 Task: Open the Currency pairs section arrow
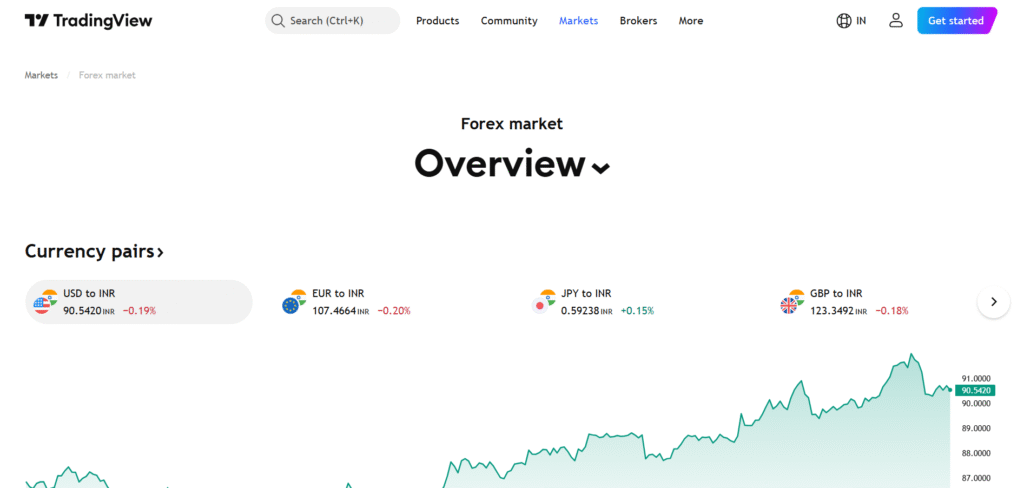[160, 252]
